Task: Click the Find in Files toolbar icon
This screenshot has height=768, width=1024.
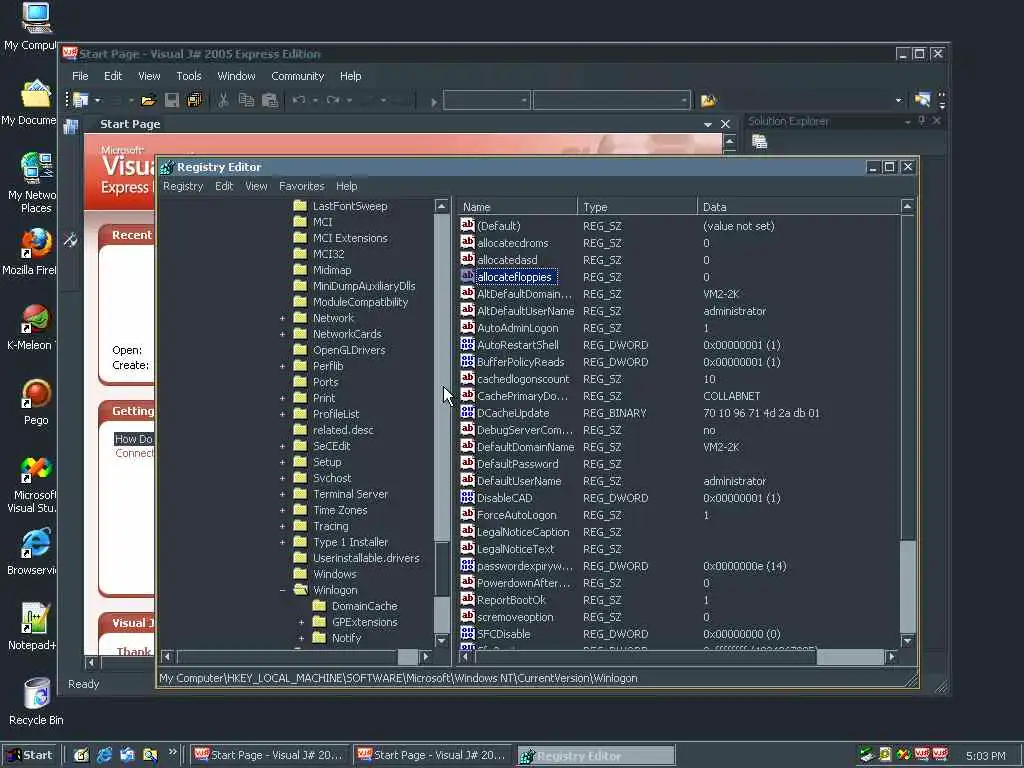Action: coord(708,100)
